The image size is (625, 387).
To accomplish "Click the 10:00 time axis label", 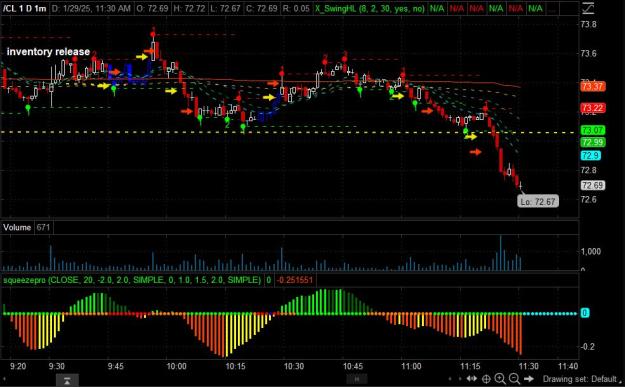I will (x=176, y=366).
